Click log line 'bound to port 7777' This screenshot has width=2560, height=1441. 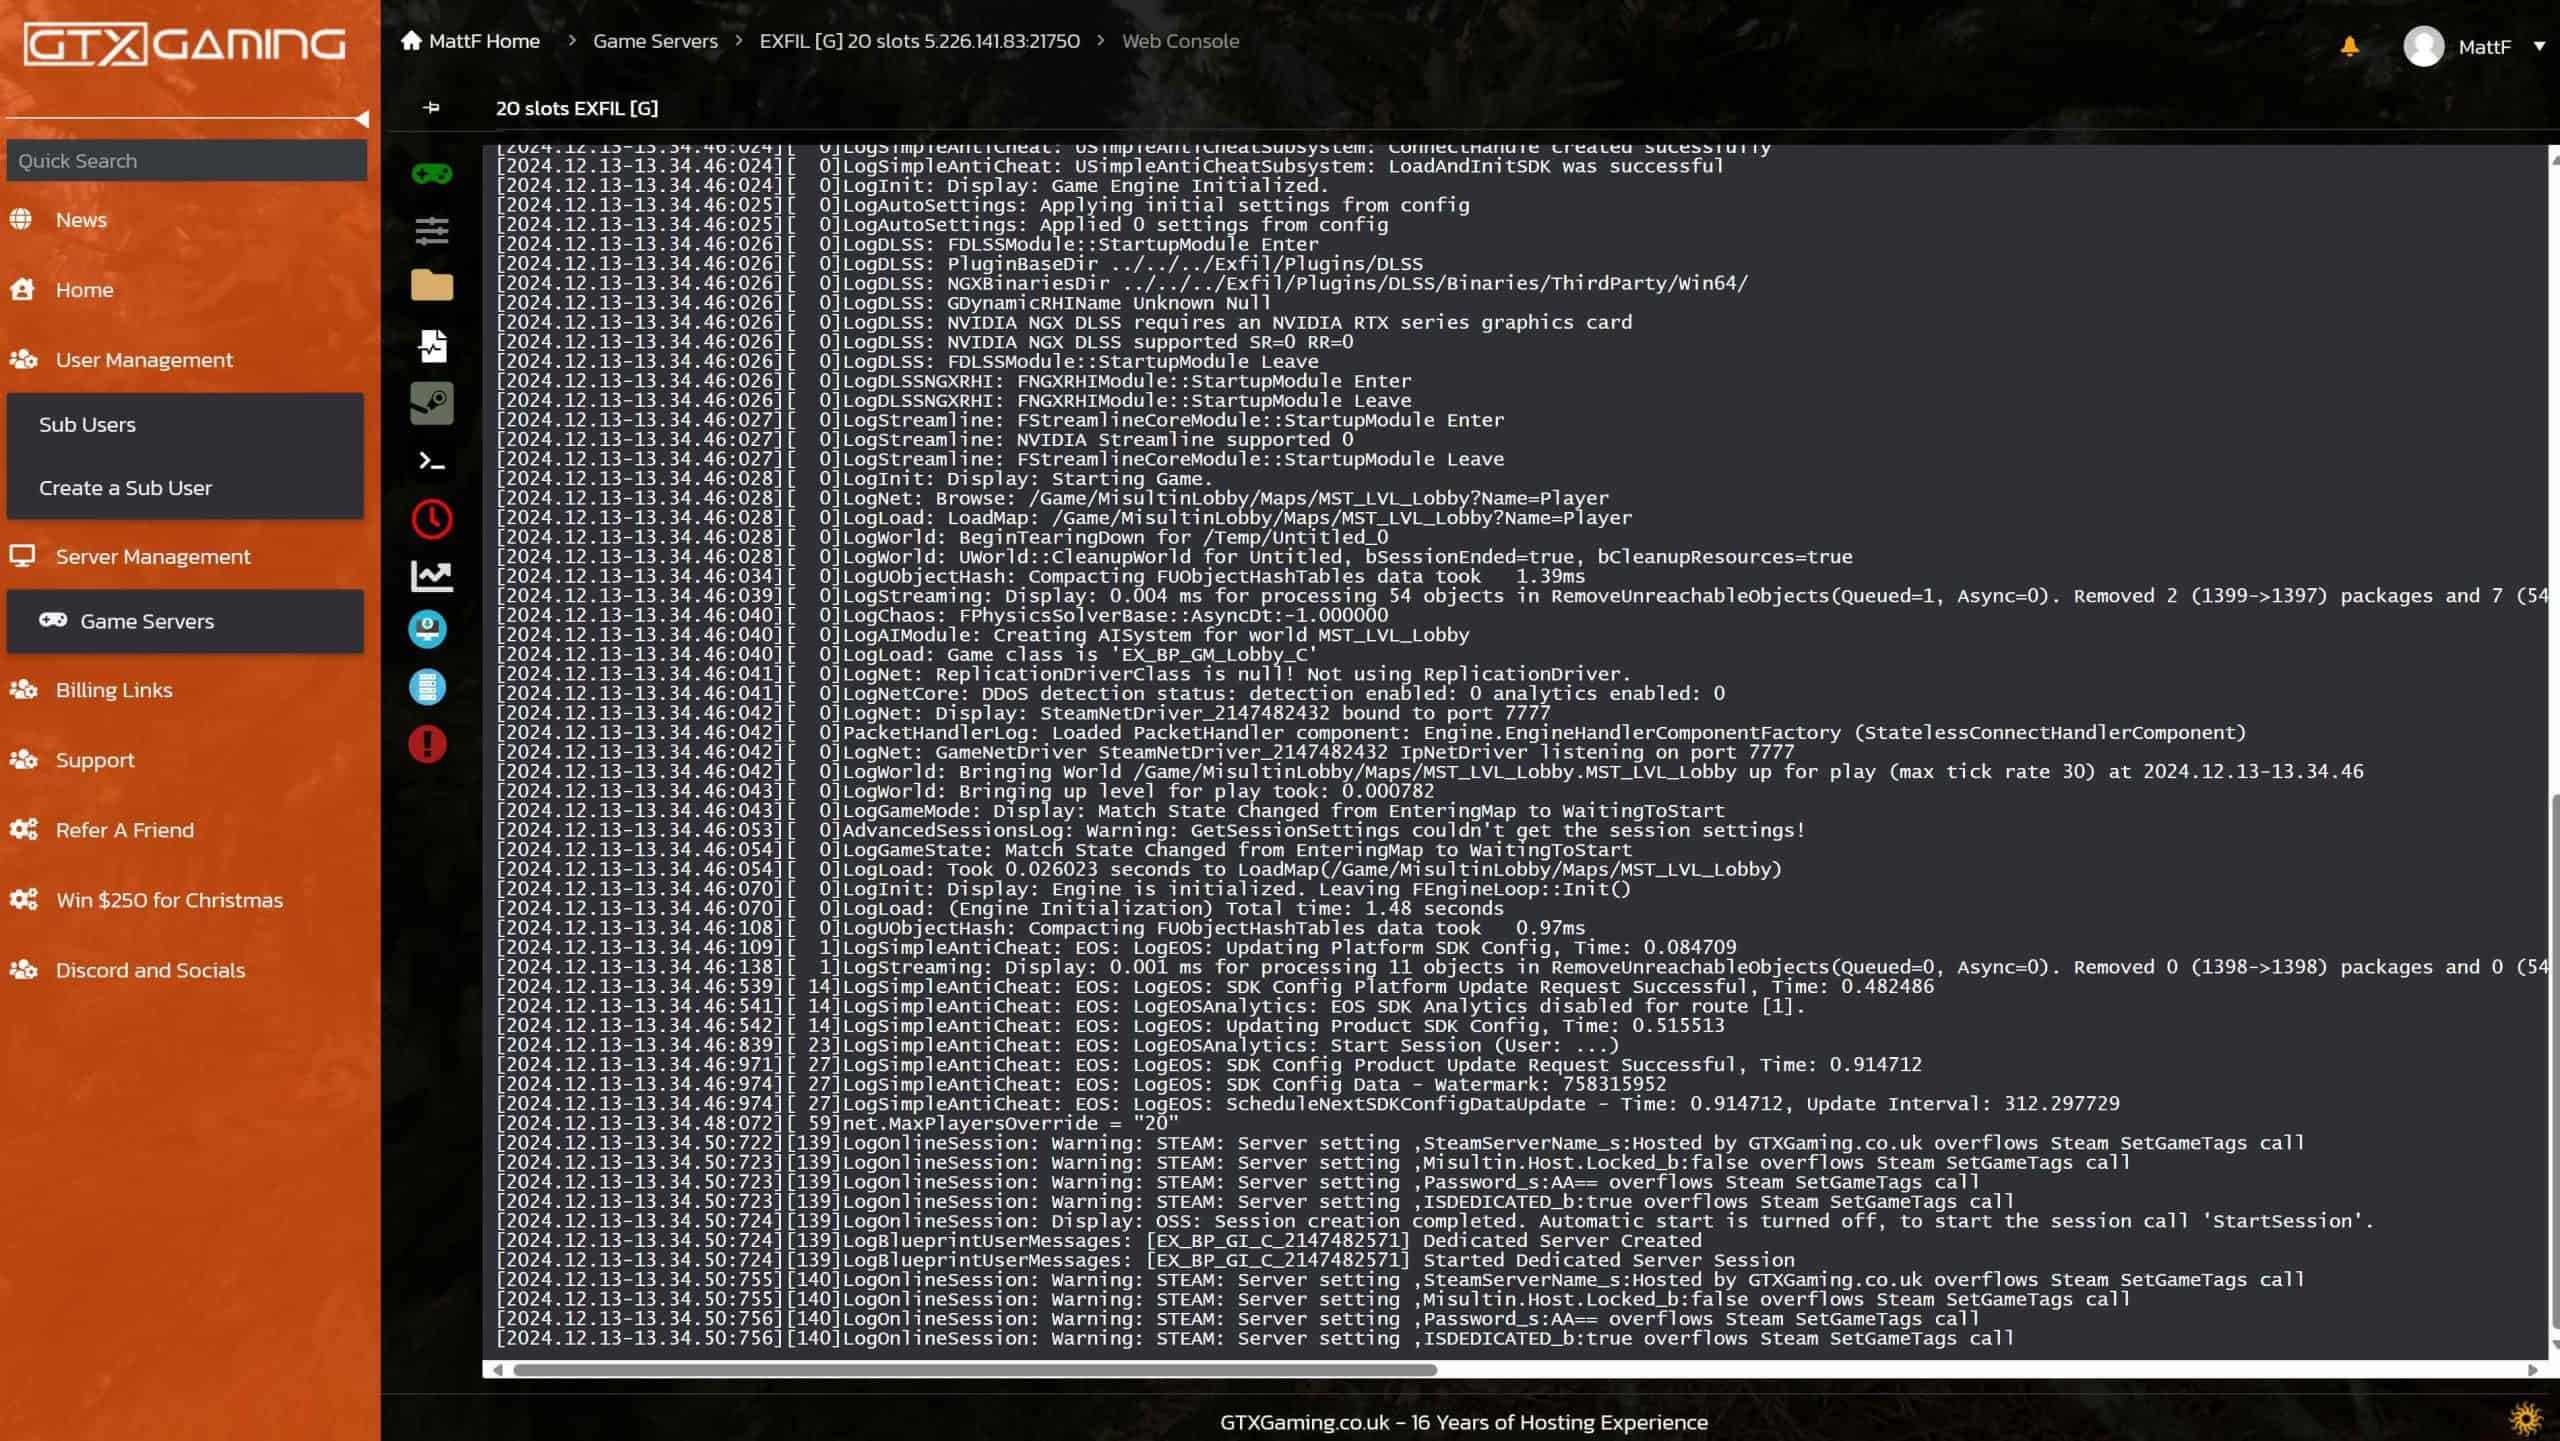(x=1023, y=714)
